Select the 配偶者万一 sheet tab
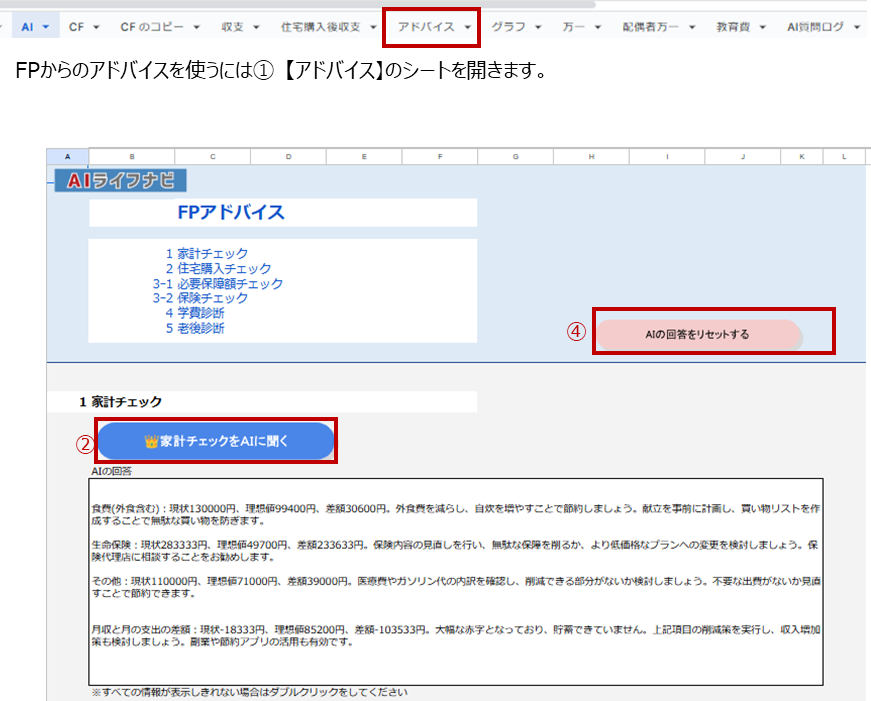The width and height of the screenshot is (871, 701). point(650,27)
